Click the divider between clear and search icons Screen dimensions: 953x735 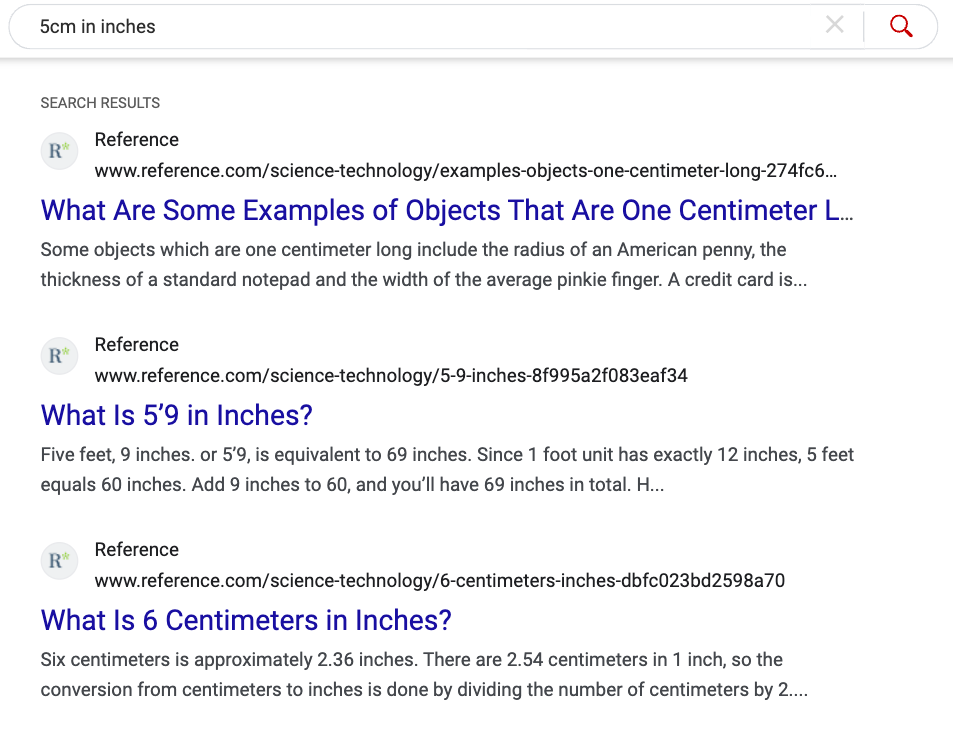864,27
